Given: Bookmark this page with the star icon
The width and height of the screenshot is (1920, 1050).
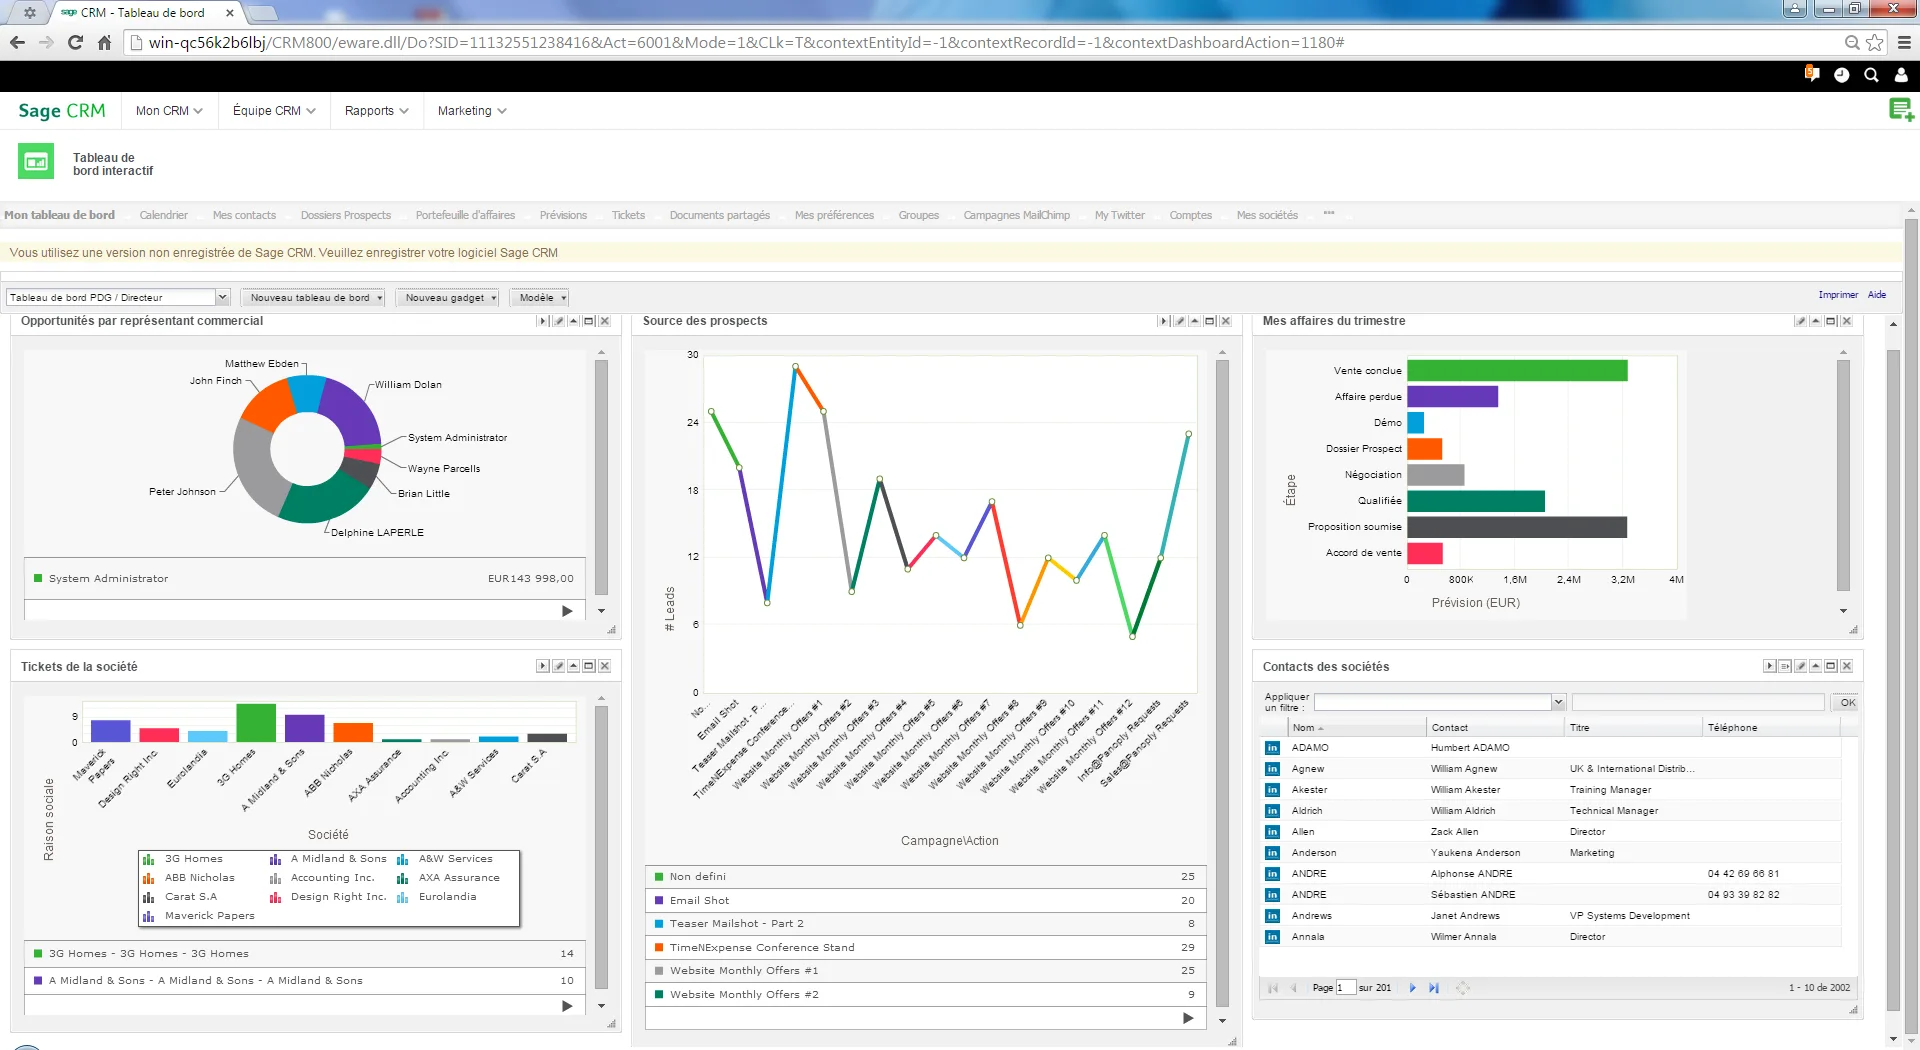Looking at the screenshot, I should click(1875, 42).
